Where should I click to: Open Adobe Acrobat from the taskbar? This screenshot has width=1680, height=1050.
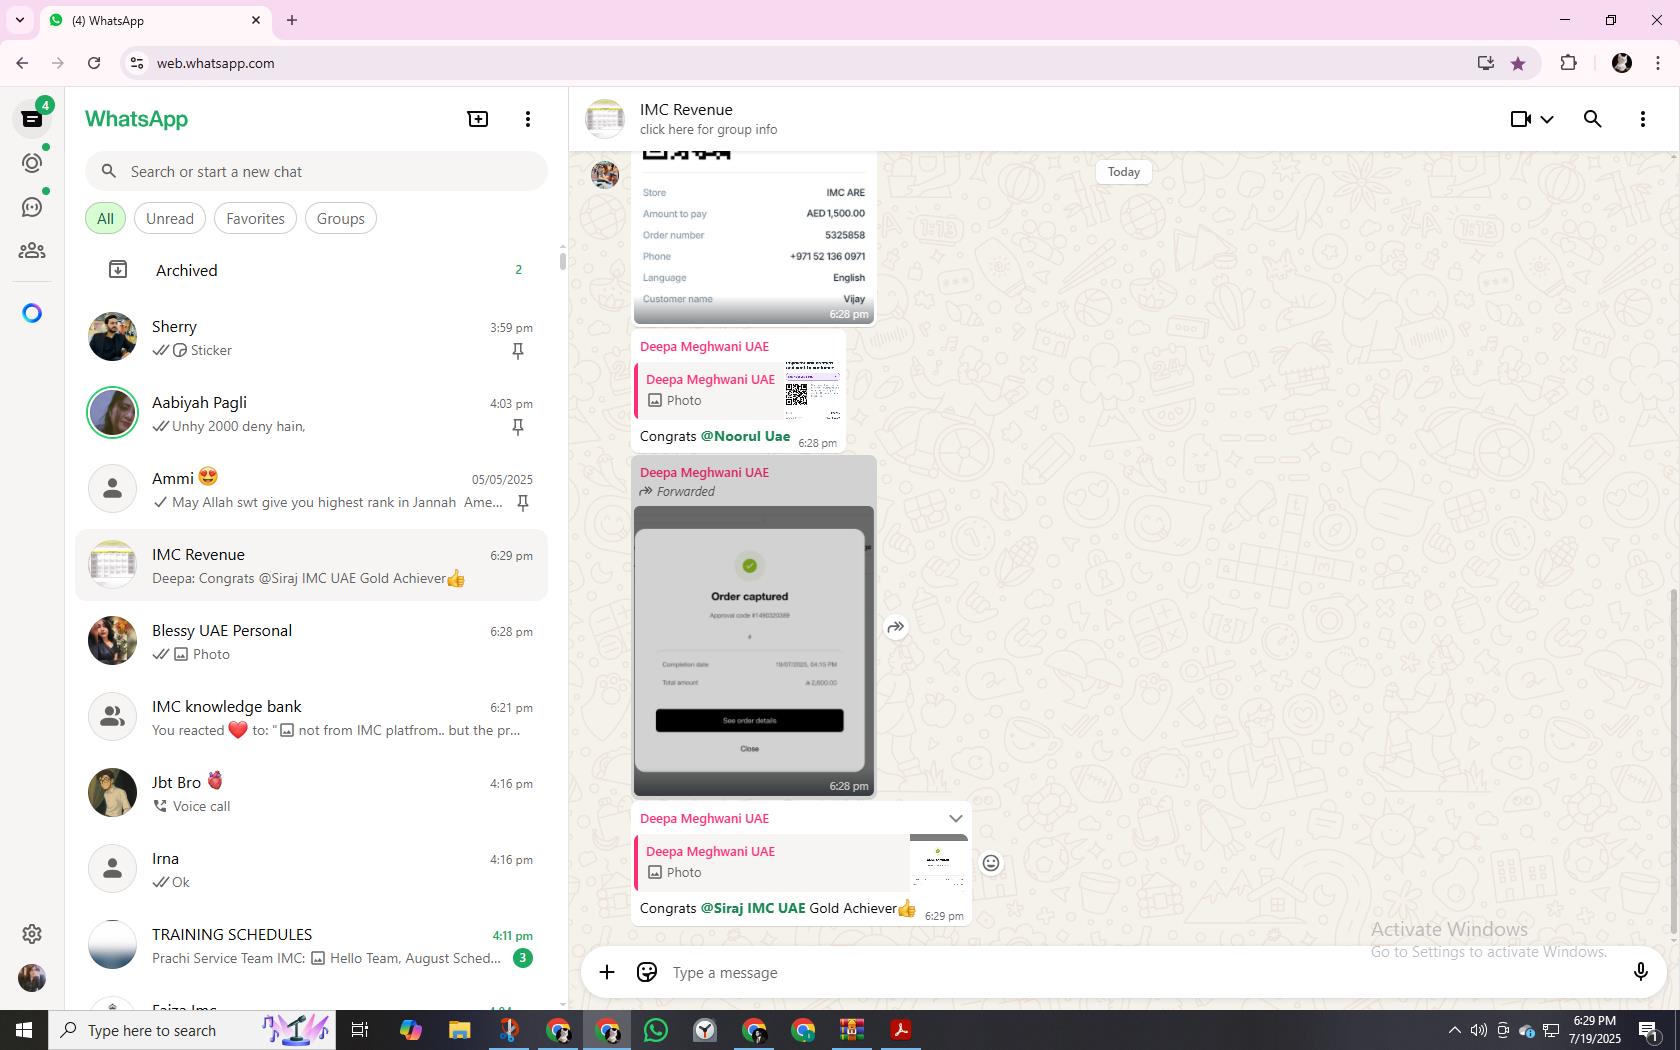coord(901,1030)
